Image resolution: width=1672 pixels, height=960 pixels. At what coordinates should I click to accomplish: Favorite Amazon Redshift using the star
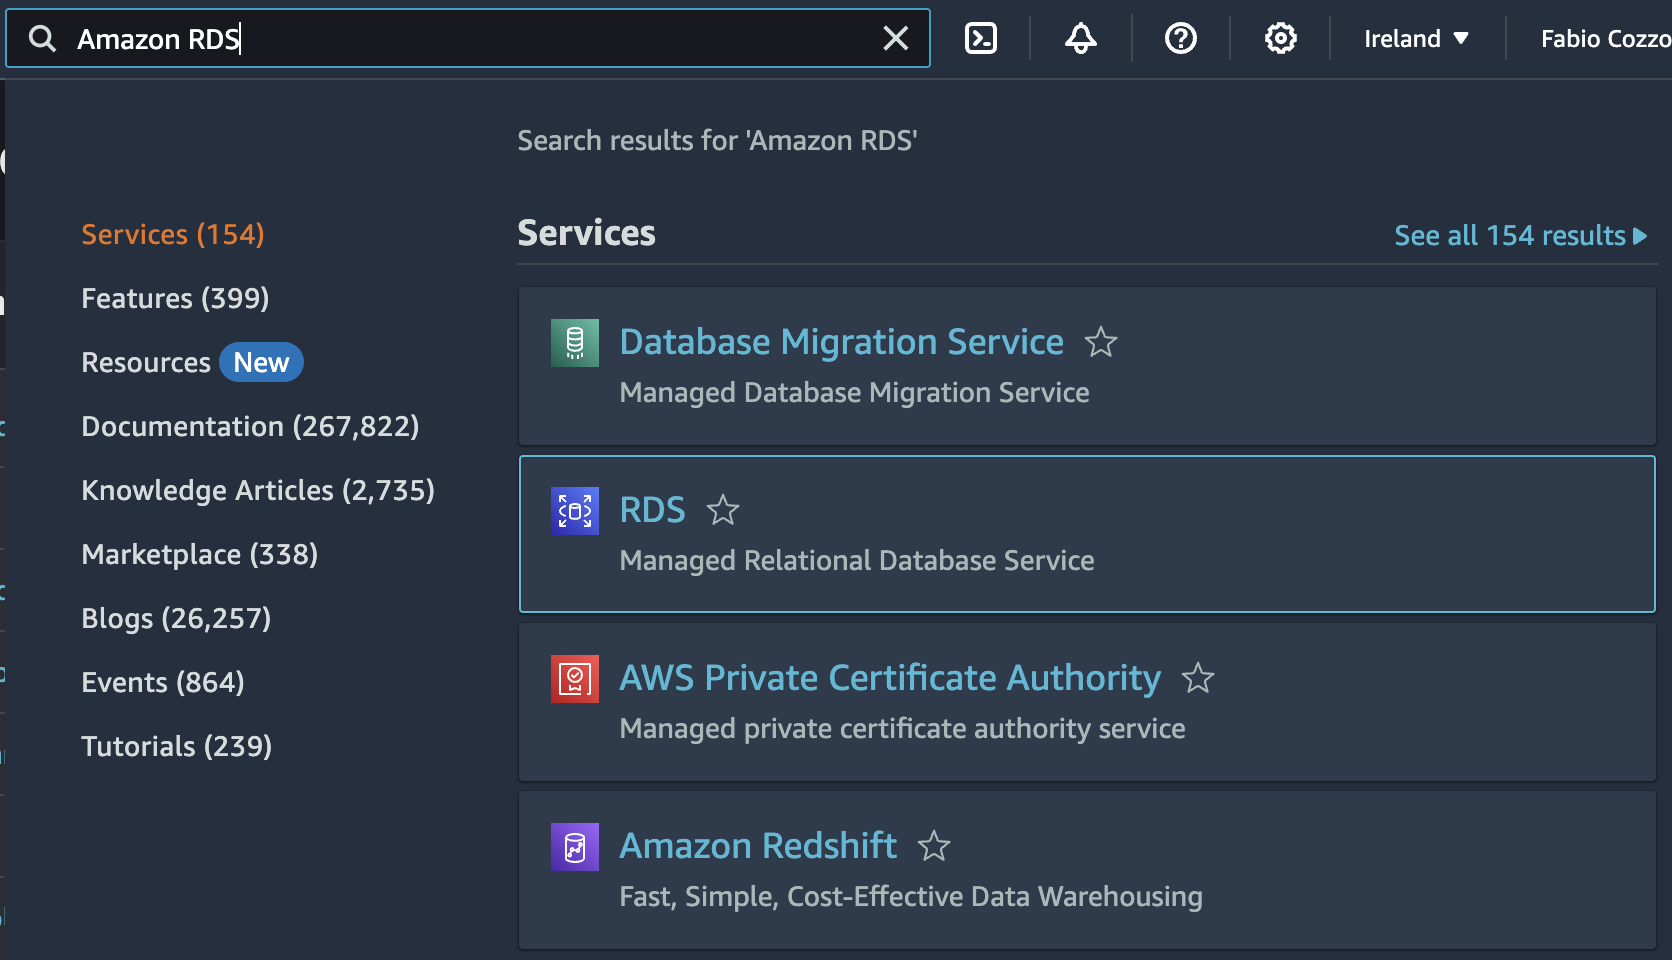pyautogui.click(x=934, y=846)
